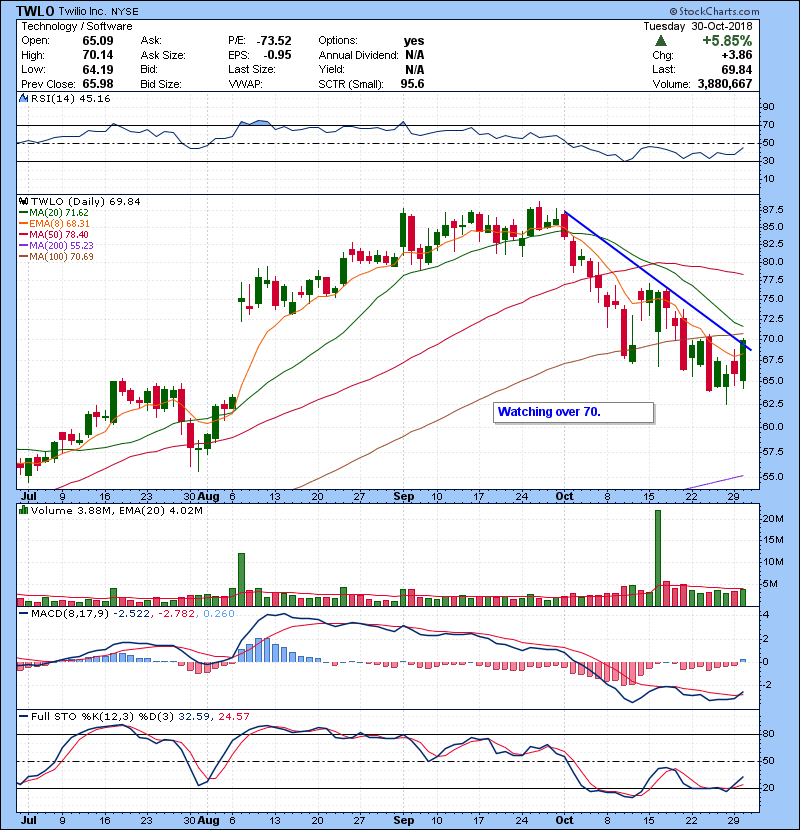Image resolution: width=800 pixels, height=830 pixels.
Task: Click the Prev Close value 65.98
Action: (x=97, y=84)
